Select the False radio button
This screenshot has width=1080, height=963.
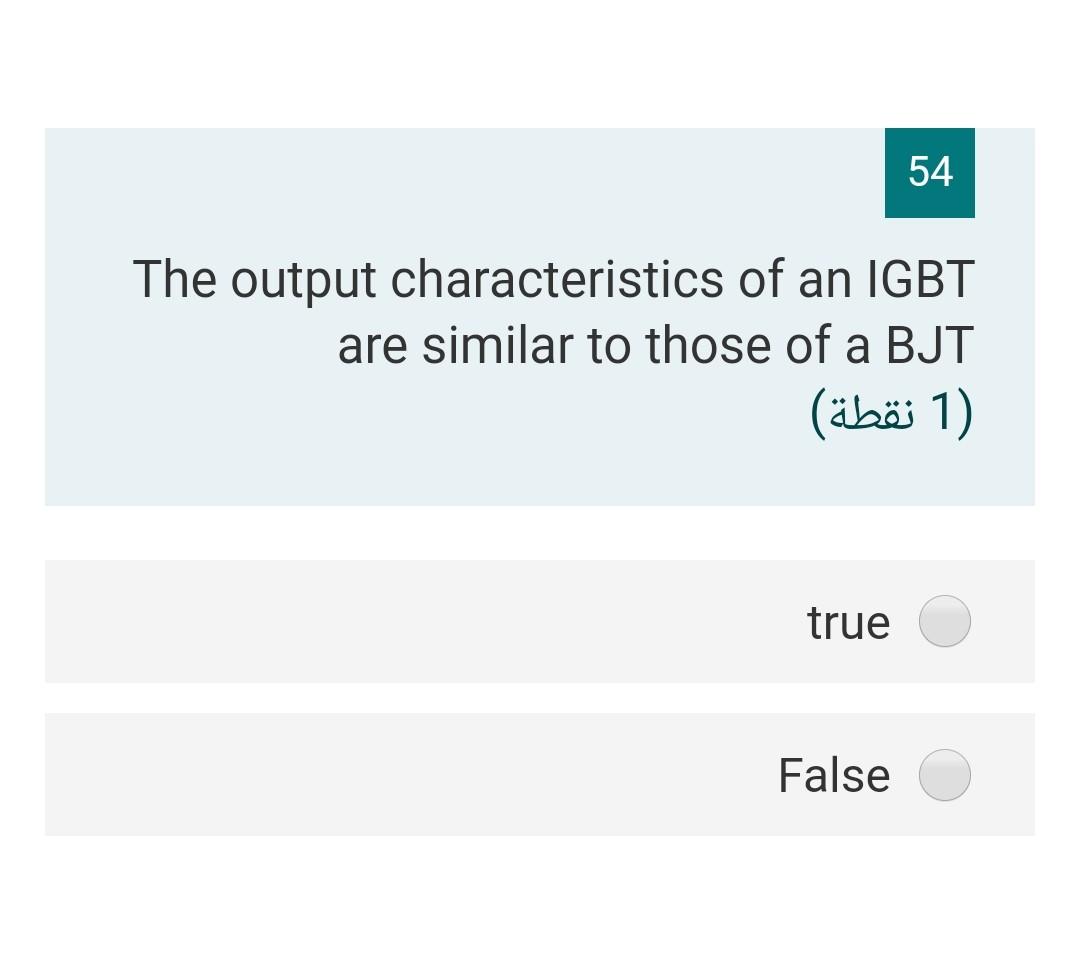[x=944, y=775]
